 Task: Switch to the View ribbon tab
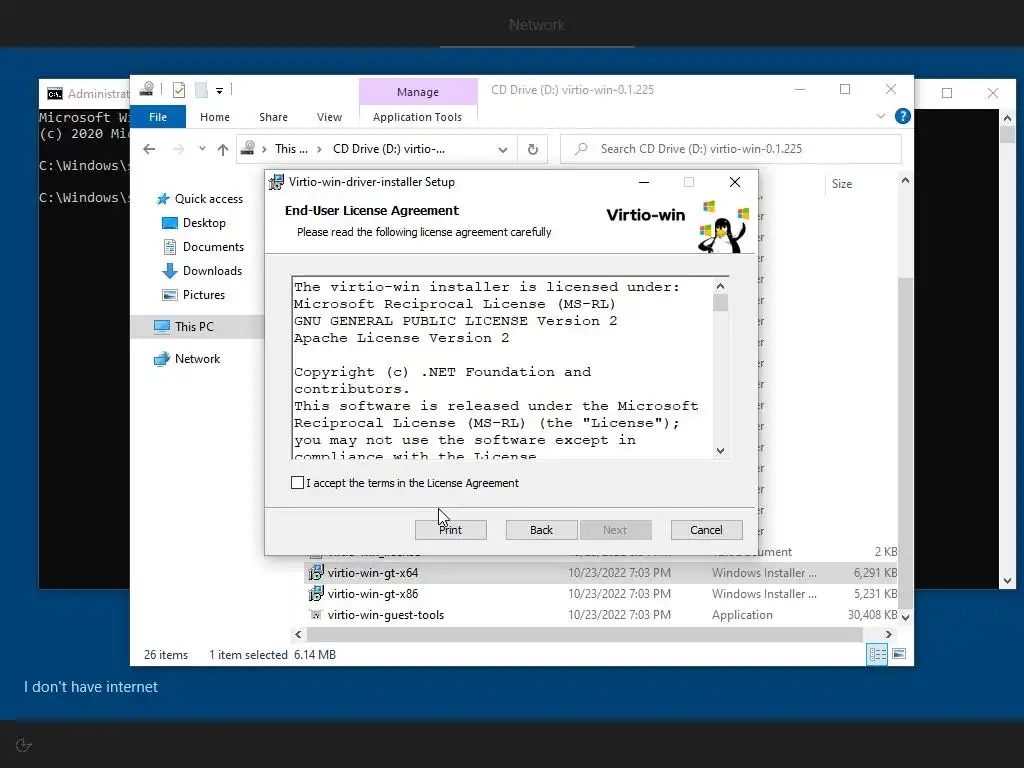click(329, 117)
